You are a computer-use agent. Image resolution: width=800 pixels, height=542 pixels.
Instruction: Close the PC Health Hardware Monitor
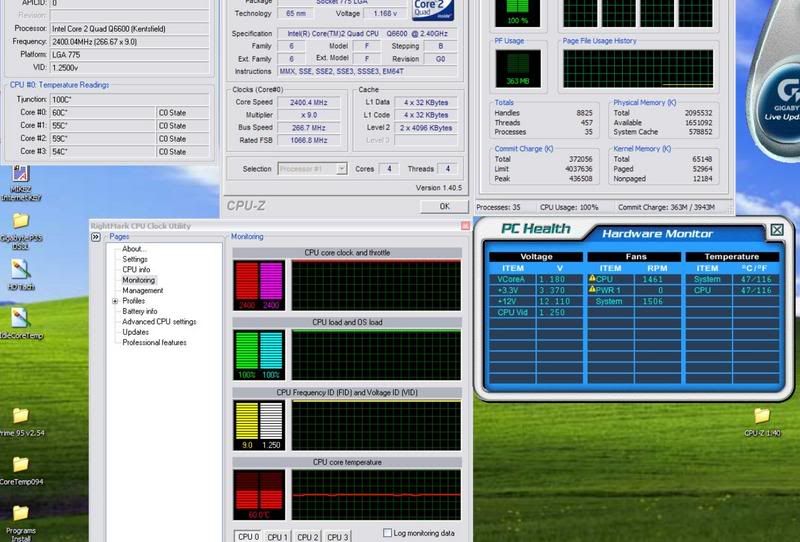[x=776, y=230]
